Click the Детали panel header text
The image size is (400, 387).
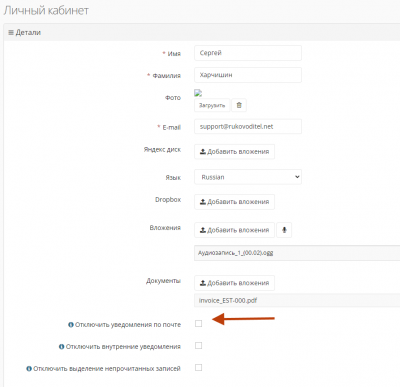pyautogui.click(x=28, y=32)
